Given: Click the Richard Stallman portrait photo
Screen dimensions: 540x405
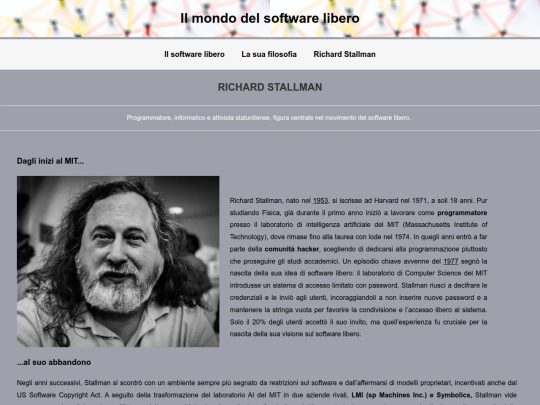Looking at the screenshot, I should pos(118,261).
